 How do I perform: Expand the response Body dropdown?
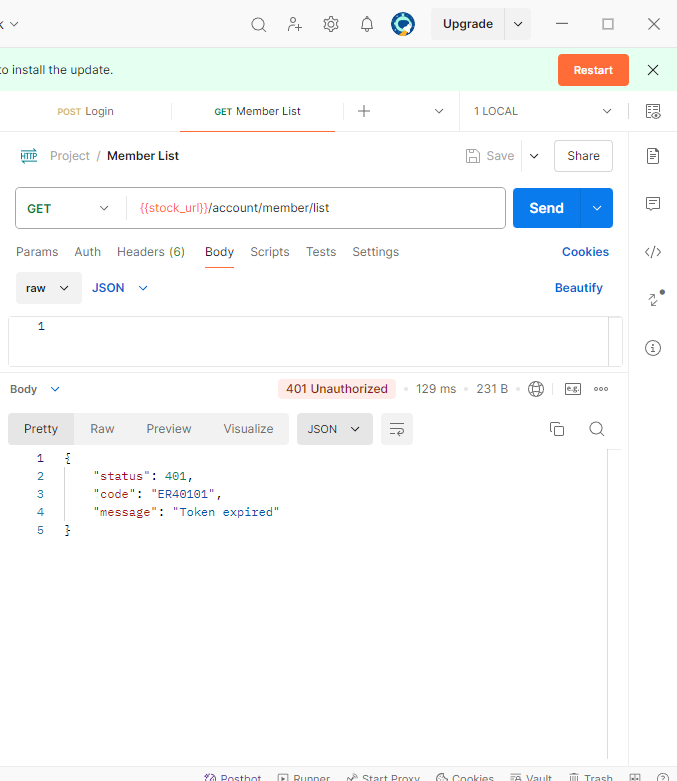pos(35,389)
